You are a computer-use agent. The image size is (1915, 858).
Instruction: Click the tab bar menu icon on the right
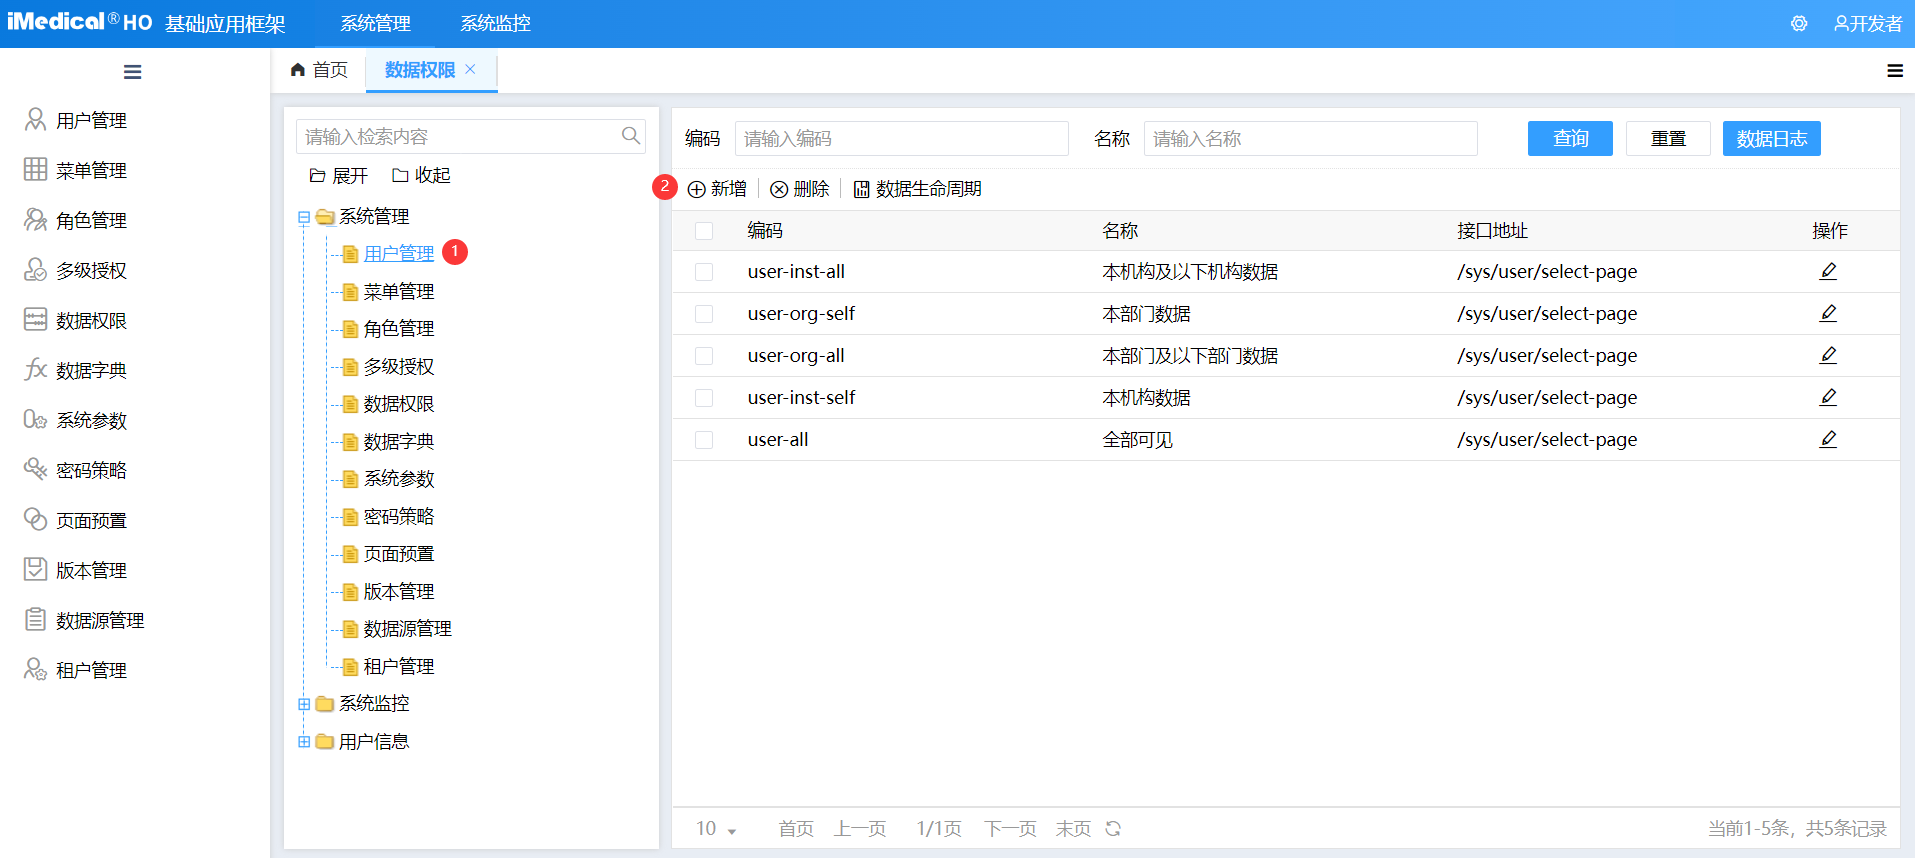pyautogui.click(x=1894, y=70)
